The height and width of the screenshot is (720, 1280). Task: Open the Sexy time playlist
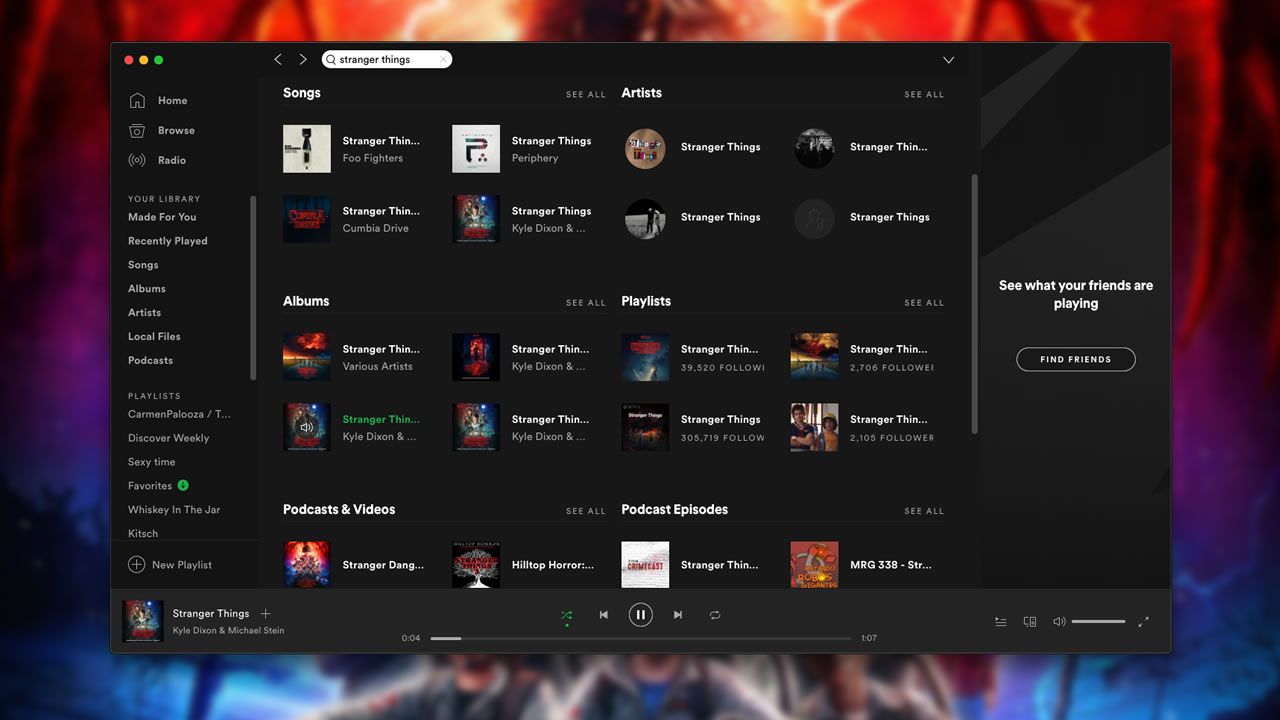151,462
